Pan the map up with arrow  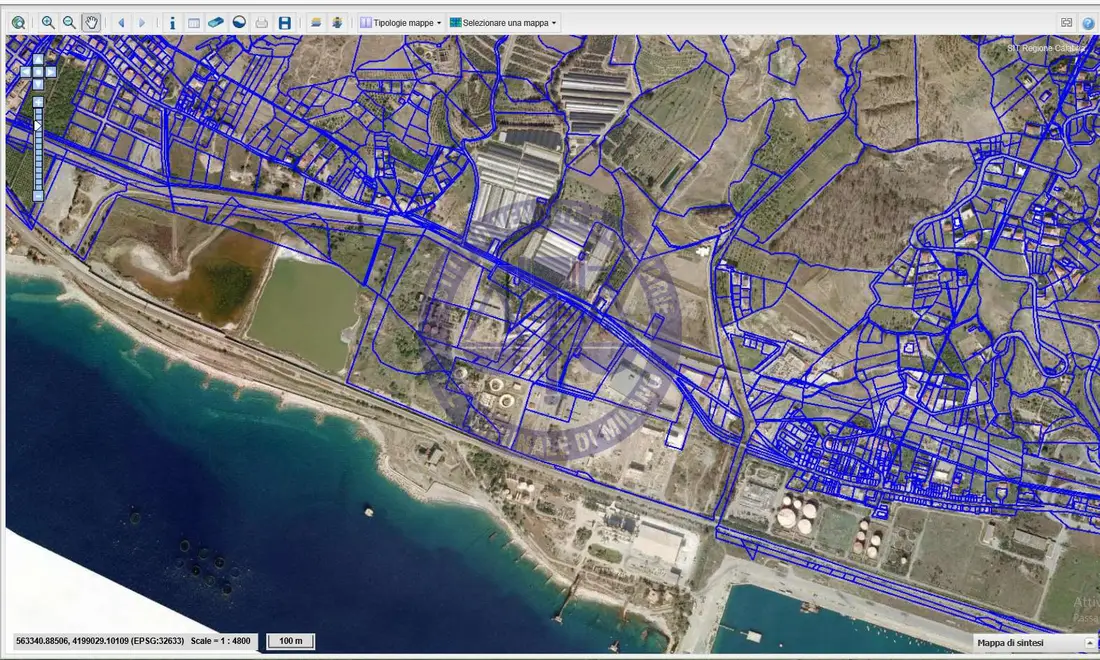tap(38, 60)
